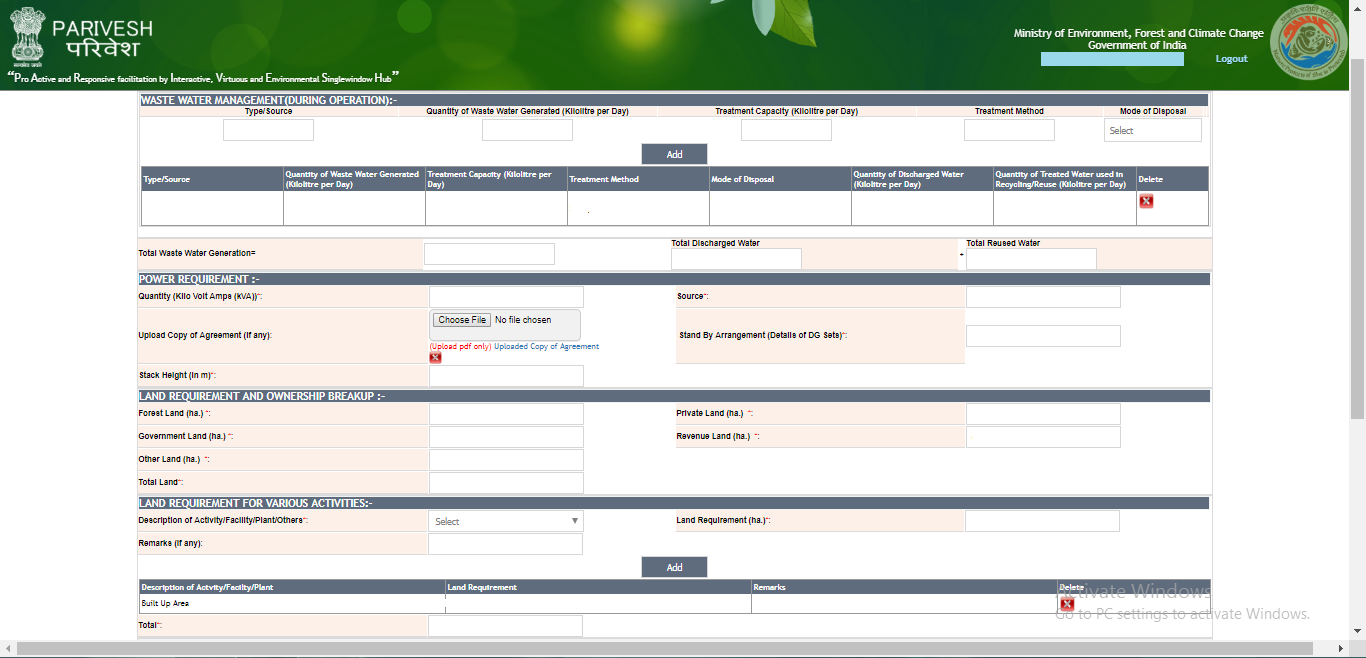The height and width of the screenshot is (658, 1366).
Task: Click the Ministry of Environment circular emblem
Action: (x=1308, y=41)
